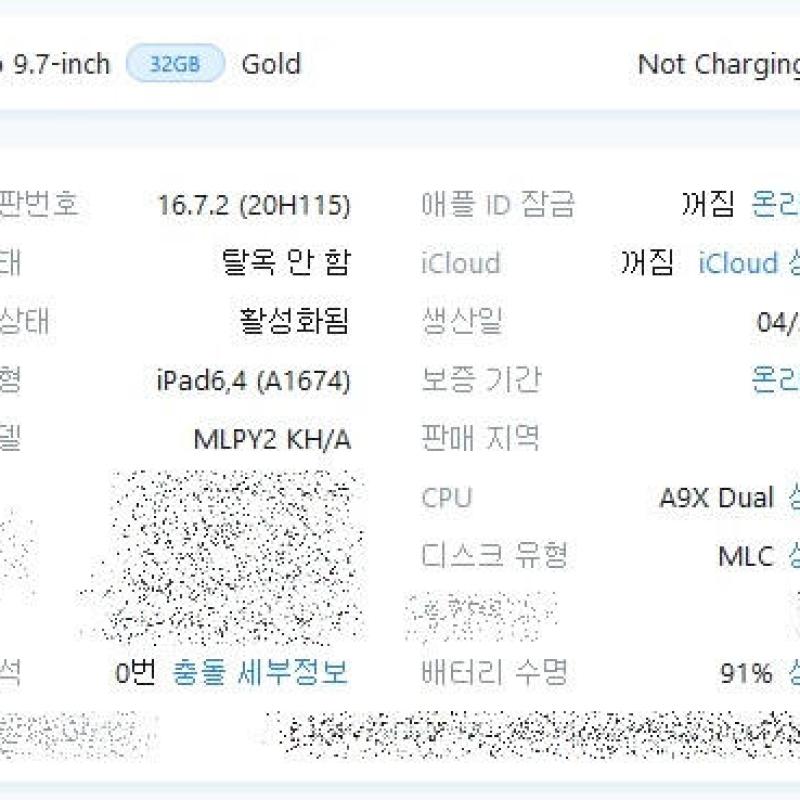Click the MLC disk type value
The height and width of the screenshot is (800, 800).
[746, 556]
